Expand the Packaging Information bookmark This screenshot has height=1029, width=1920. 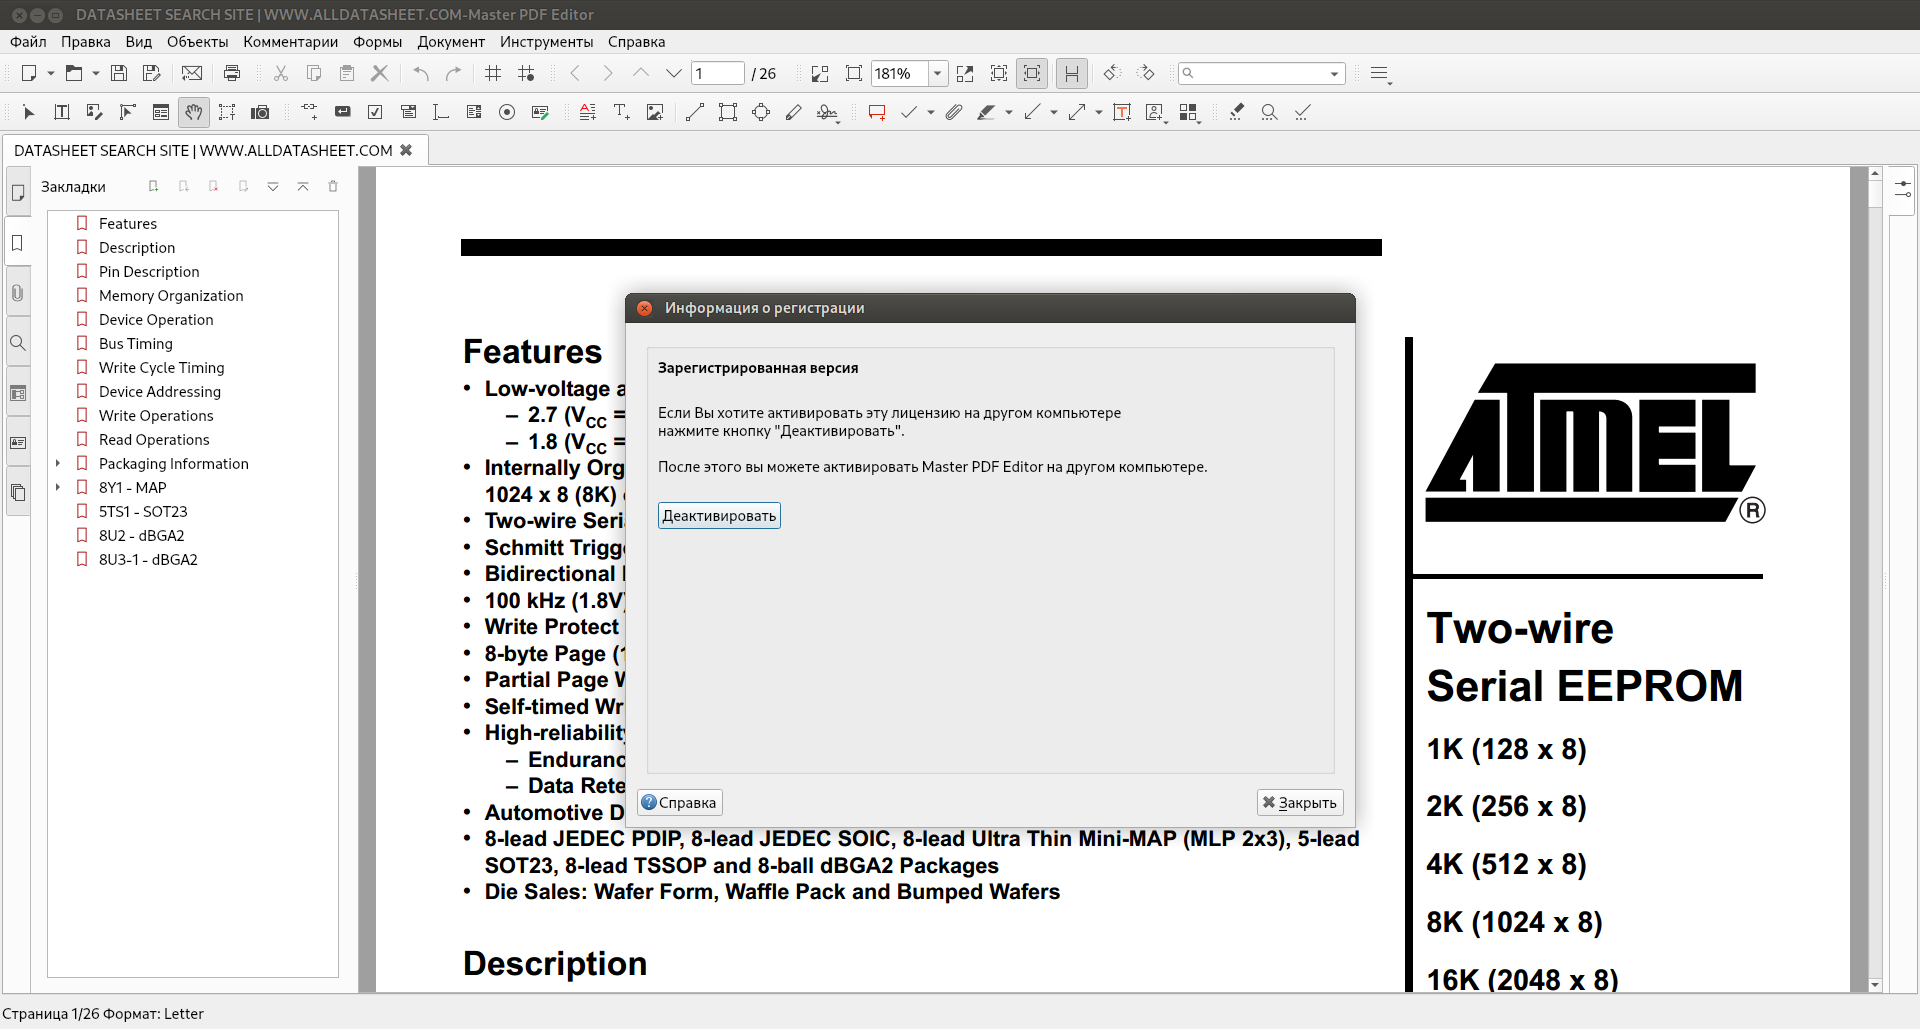(58, 463)
